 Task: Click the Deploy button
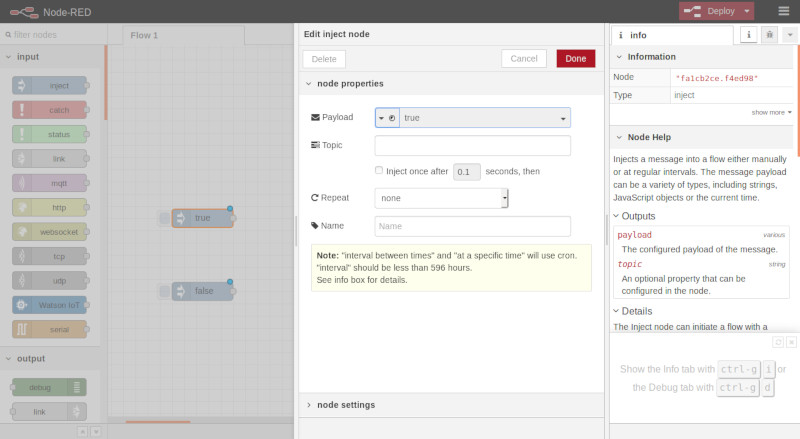(x=710, y=11)
